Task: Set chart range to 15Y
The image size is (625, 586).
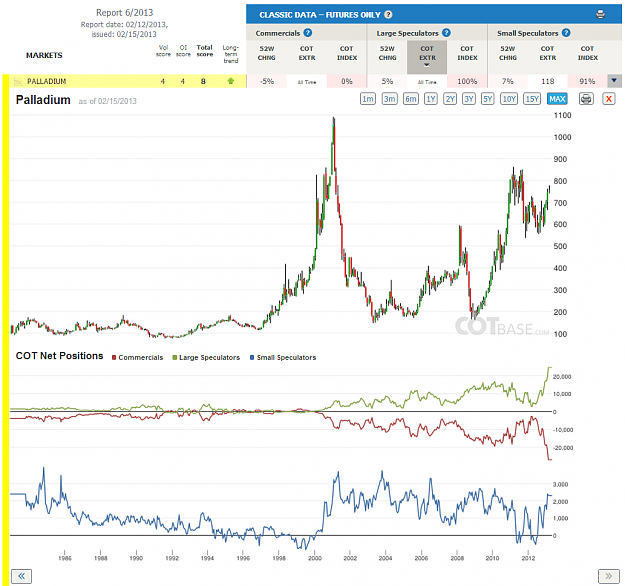Action: 532,98
